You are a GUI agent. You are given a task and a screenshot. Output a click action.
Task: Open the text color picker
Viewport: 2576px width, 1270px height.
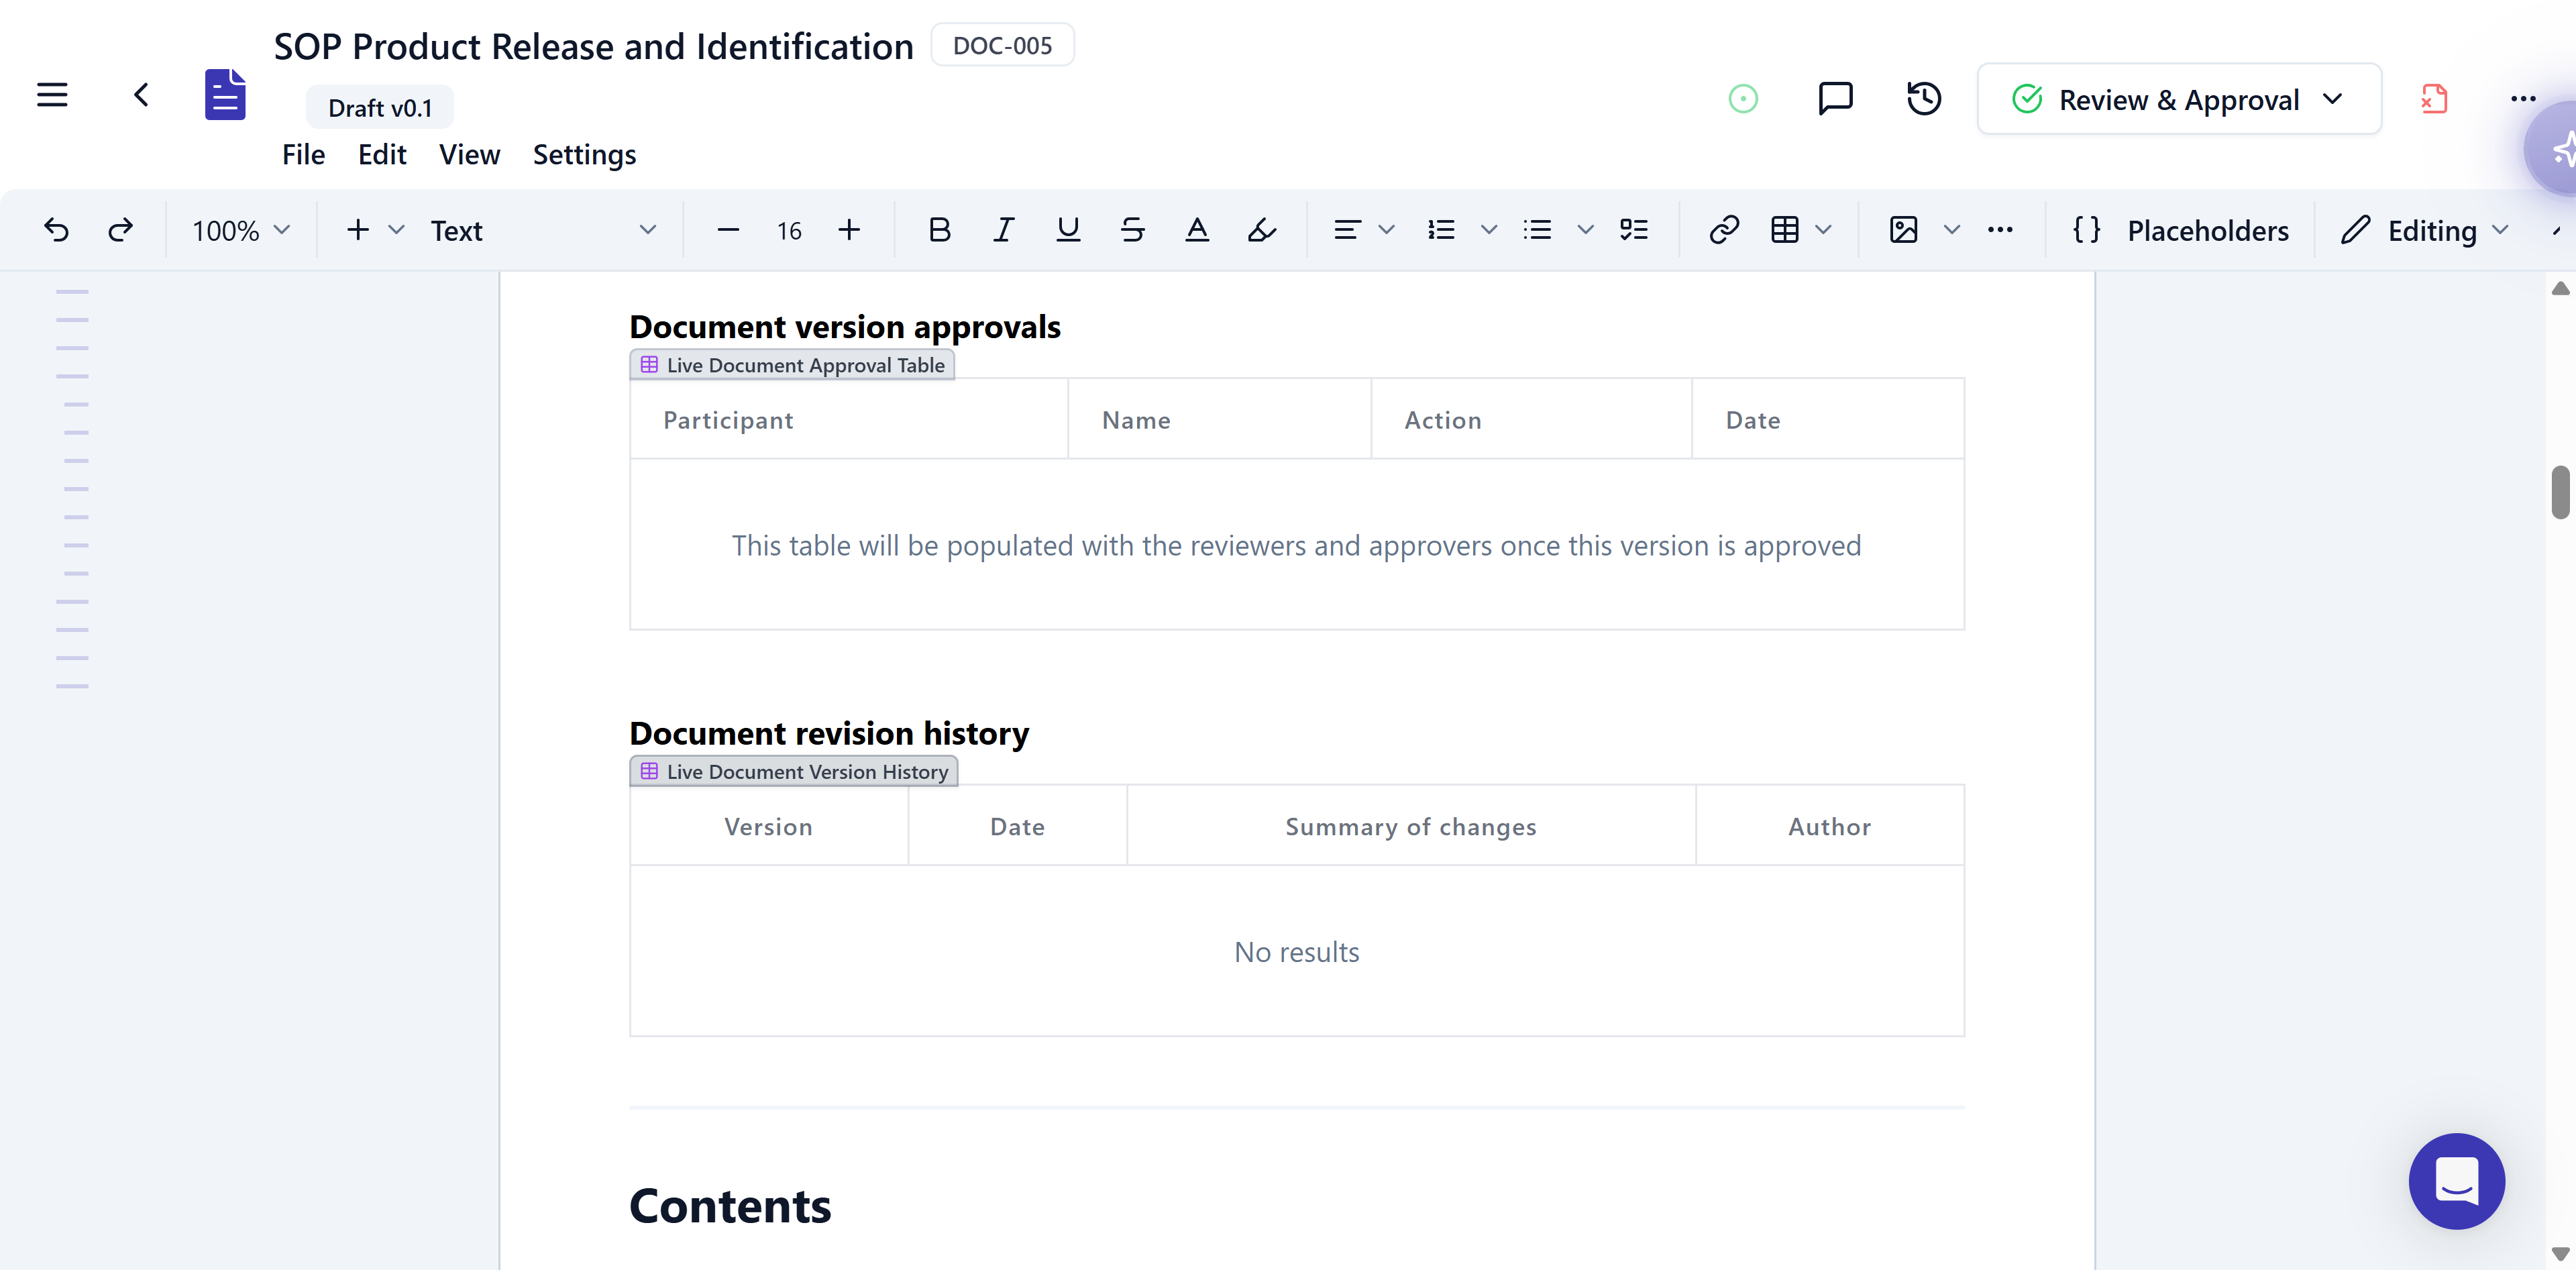(x=1197, y=230)
